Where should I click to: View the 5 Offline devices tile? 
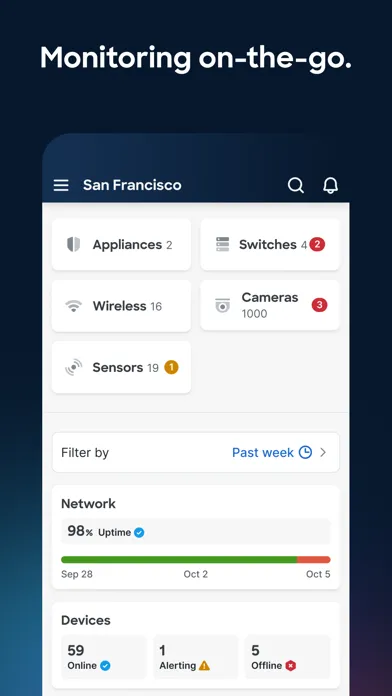[288, 656]
